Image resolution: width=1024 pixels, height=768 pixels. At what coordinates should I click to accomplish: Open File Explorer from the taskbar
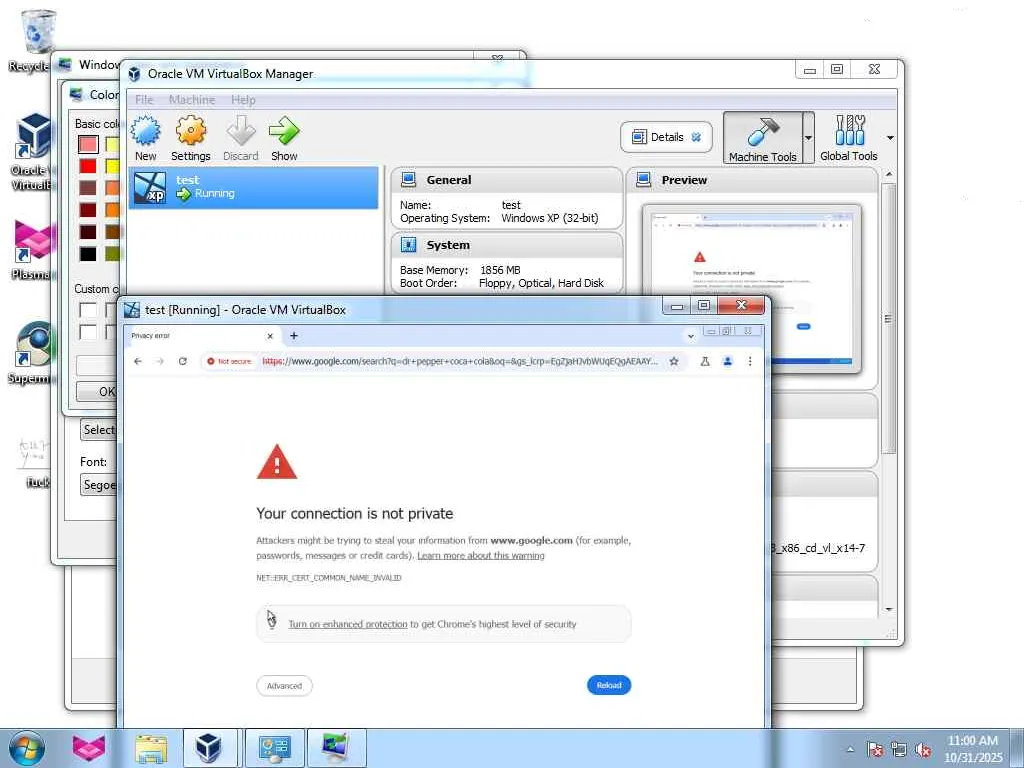[x=151, y=748]
